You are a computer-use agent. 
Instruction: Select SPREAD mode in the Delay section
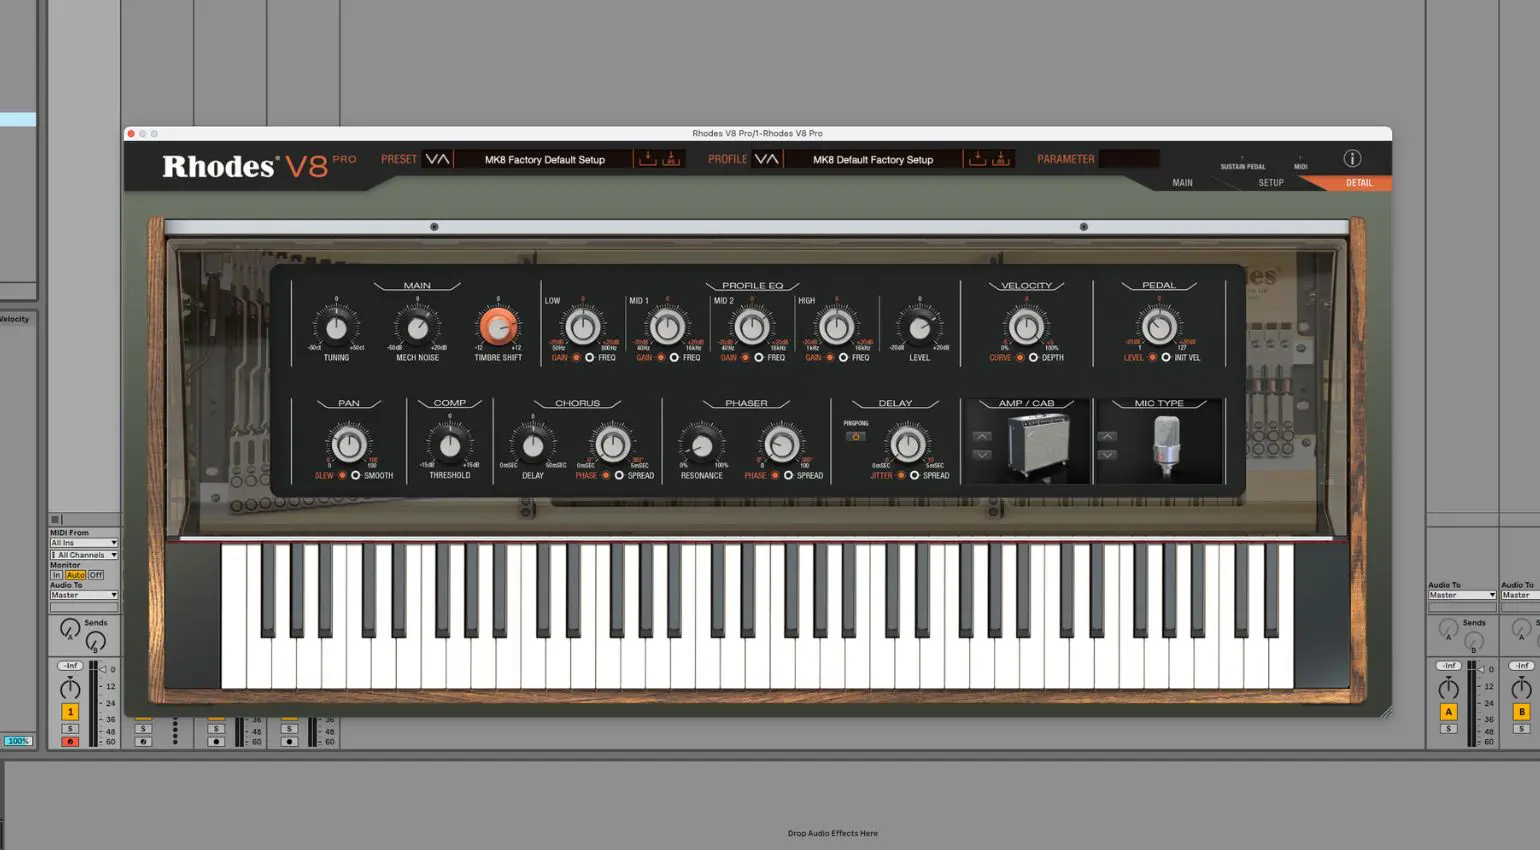tap(915, 476)
